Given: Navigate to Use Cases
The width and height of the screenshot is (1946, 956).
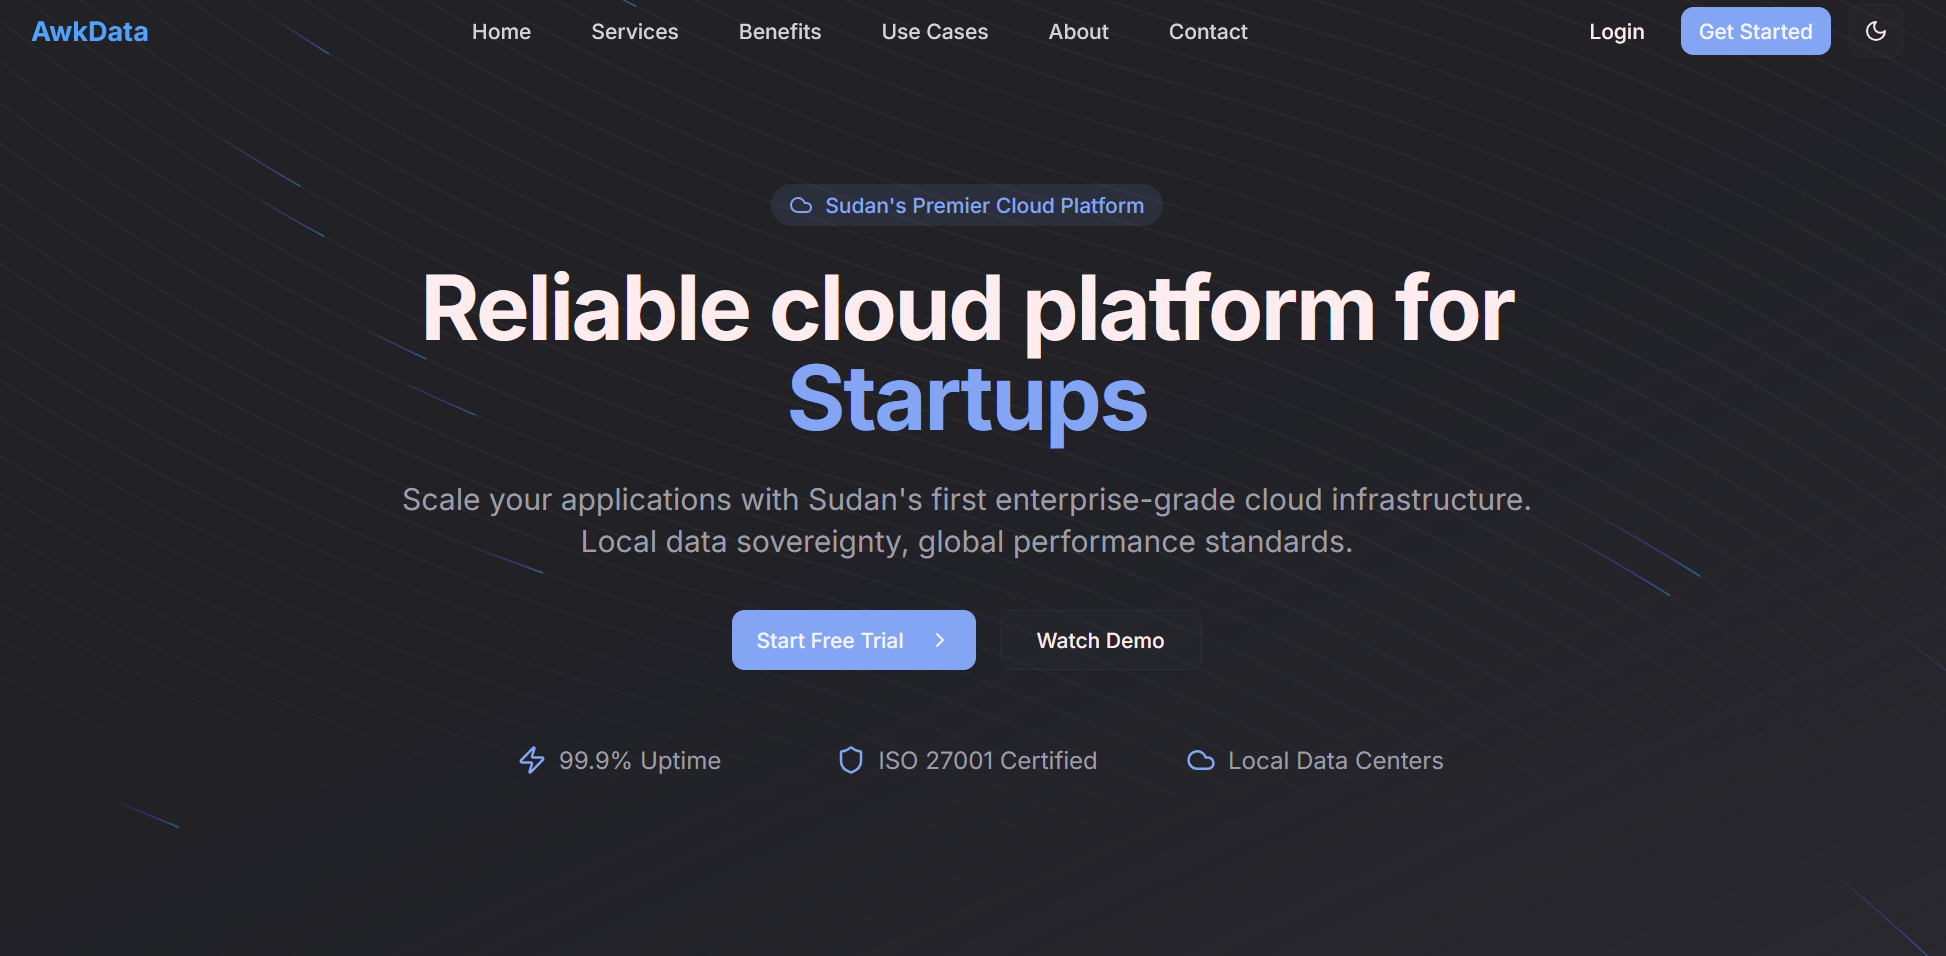Looking at the screenshot, I should click(935, 31).
